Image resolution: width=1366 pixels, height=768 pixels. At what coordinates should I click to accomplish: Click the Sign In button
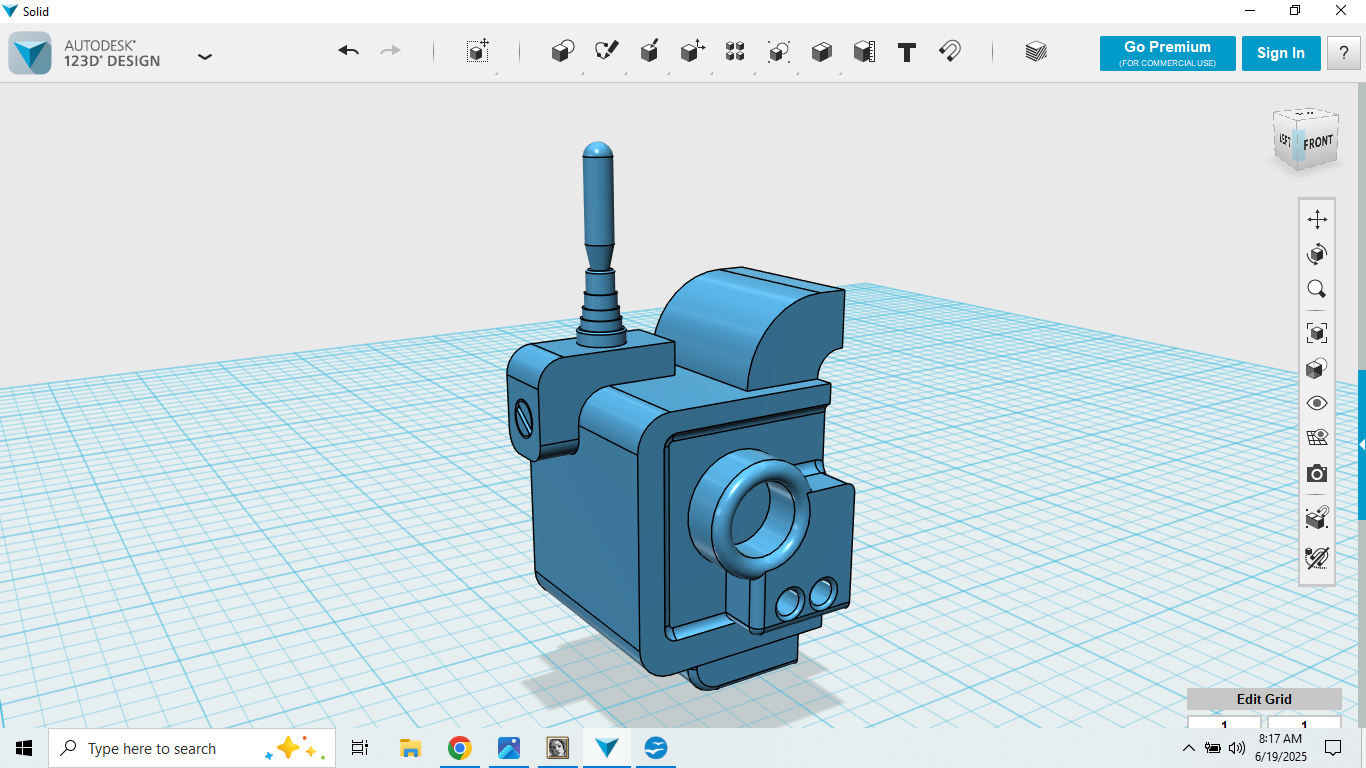1281,54
